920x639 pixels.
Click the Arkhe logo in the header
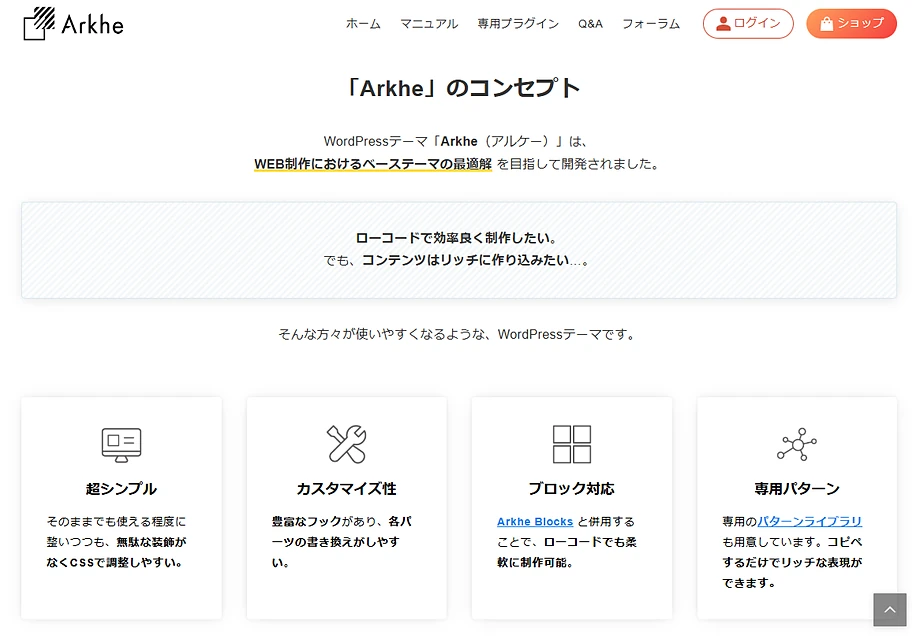pyautogui.click(x=73, y=23)
